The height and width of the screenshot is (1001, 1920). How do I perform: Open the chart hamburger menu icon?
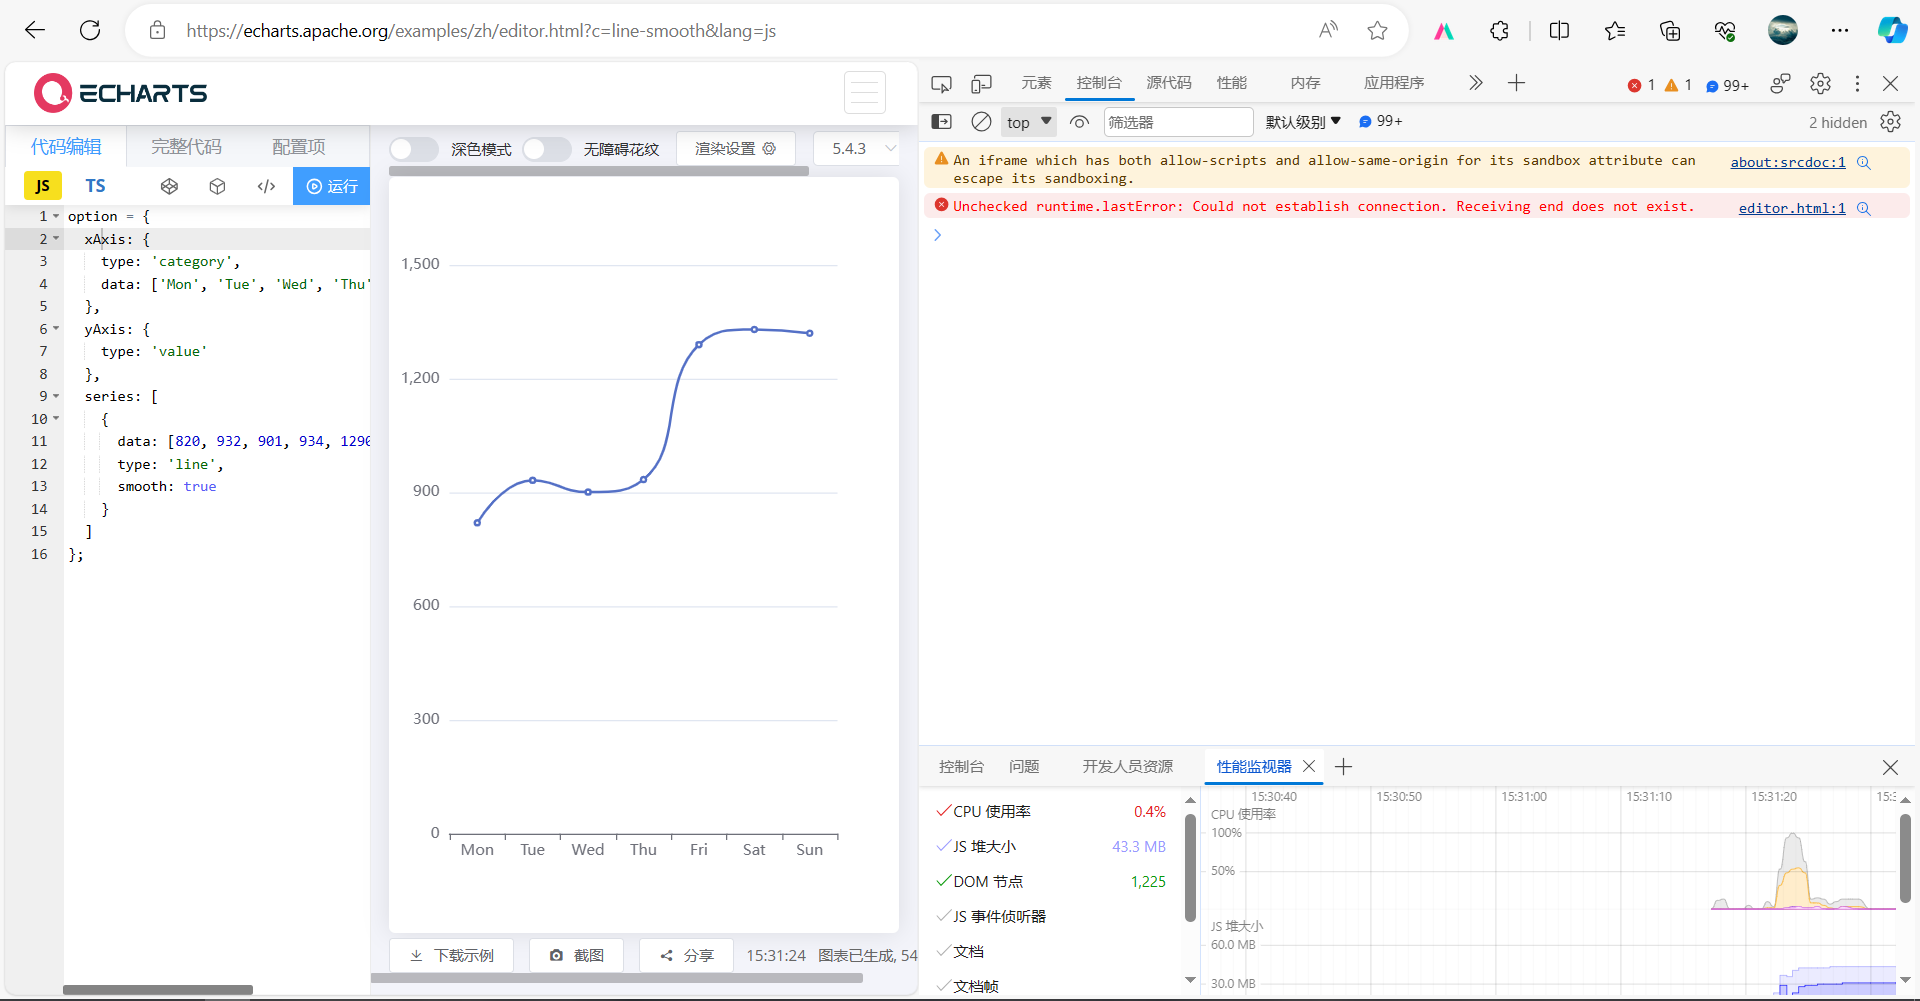click(864, 92)
